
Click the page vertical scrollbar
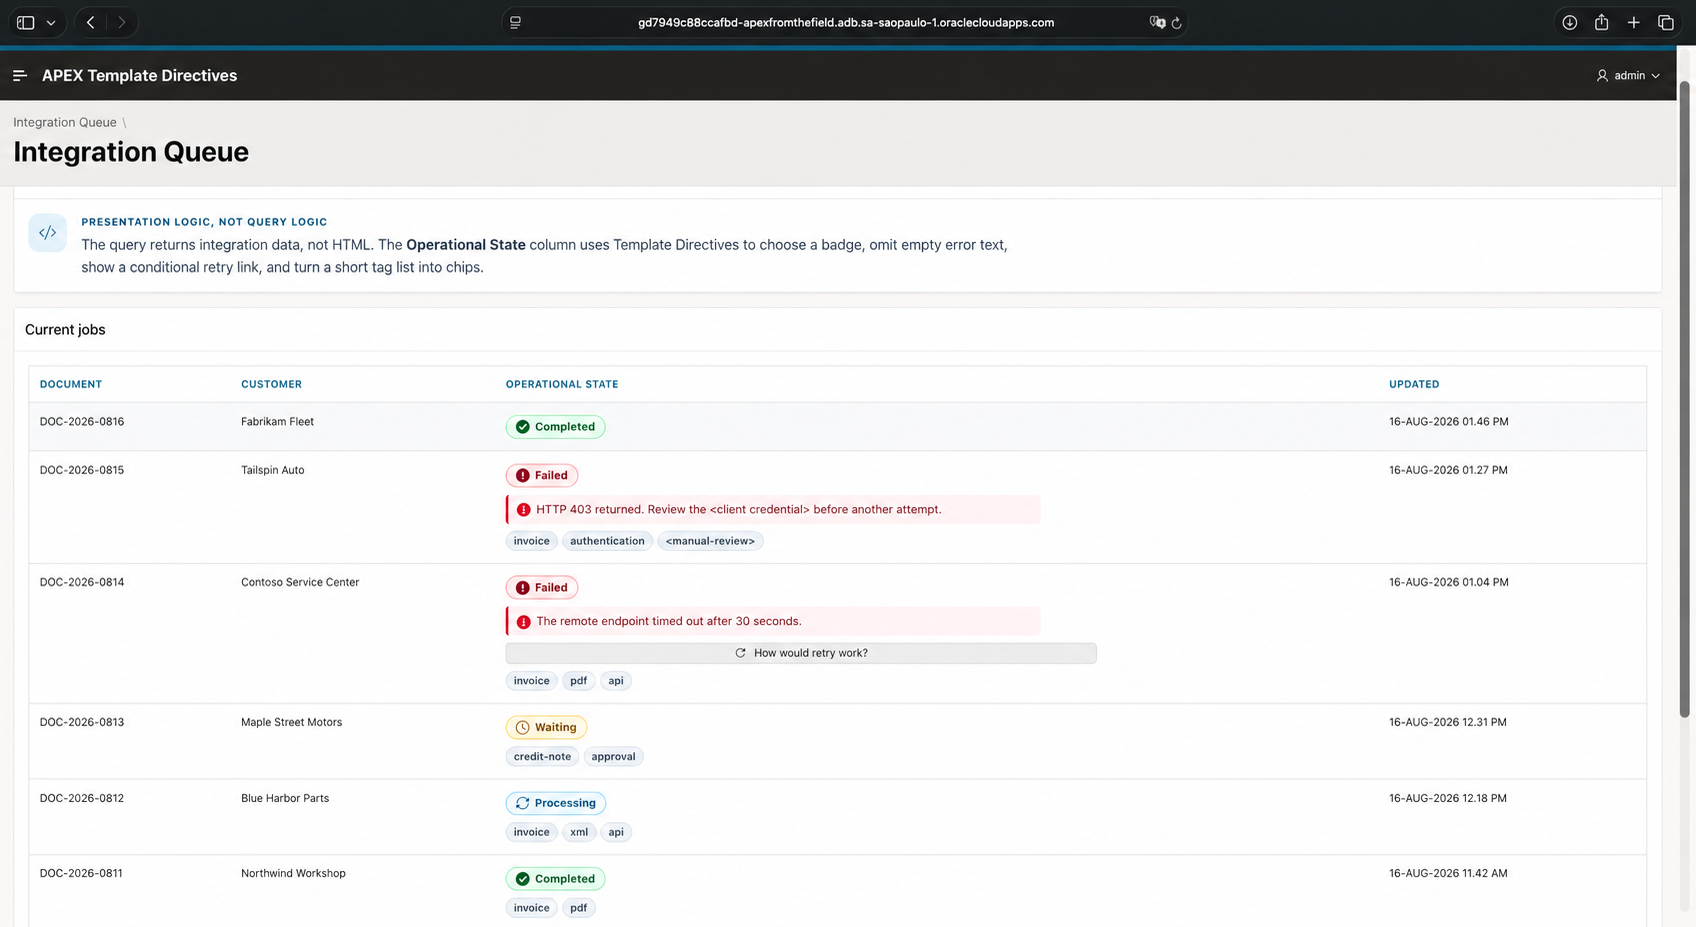coord(1684,400)
